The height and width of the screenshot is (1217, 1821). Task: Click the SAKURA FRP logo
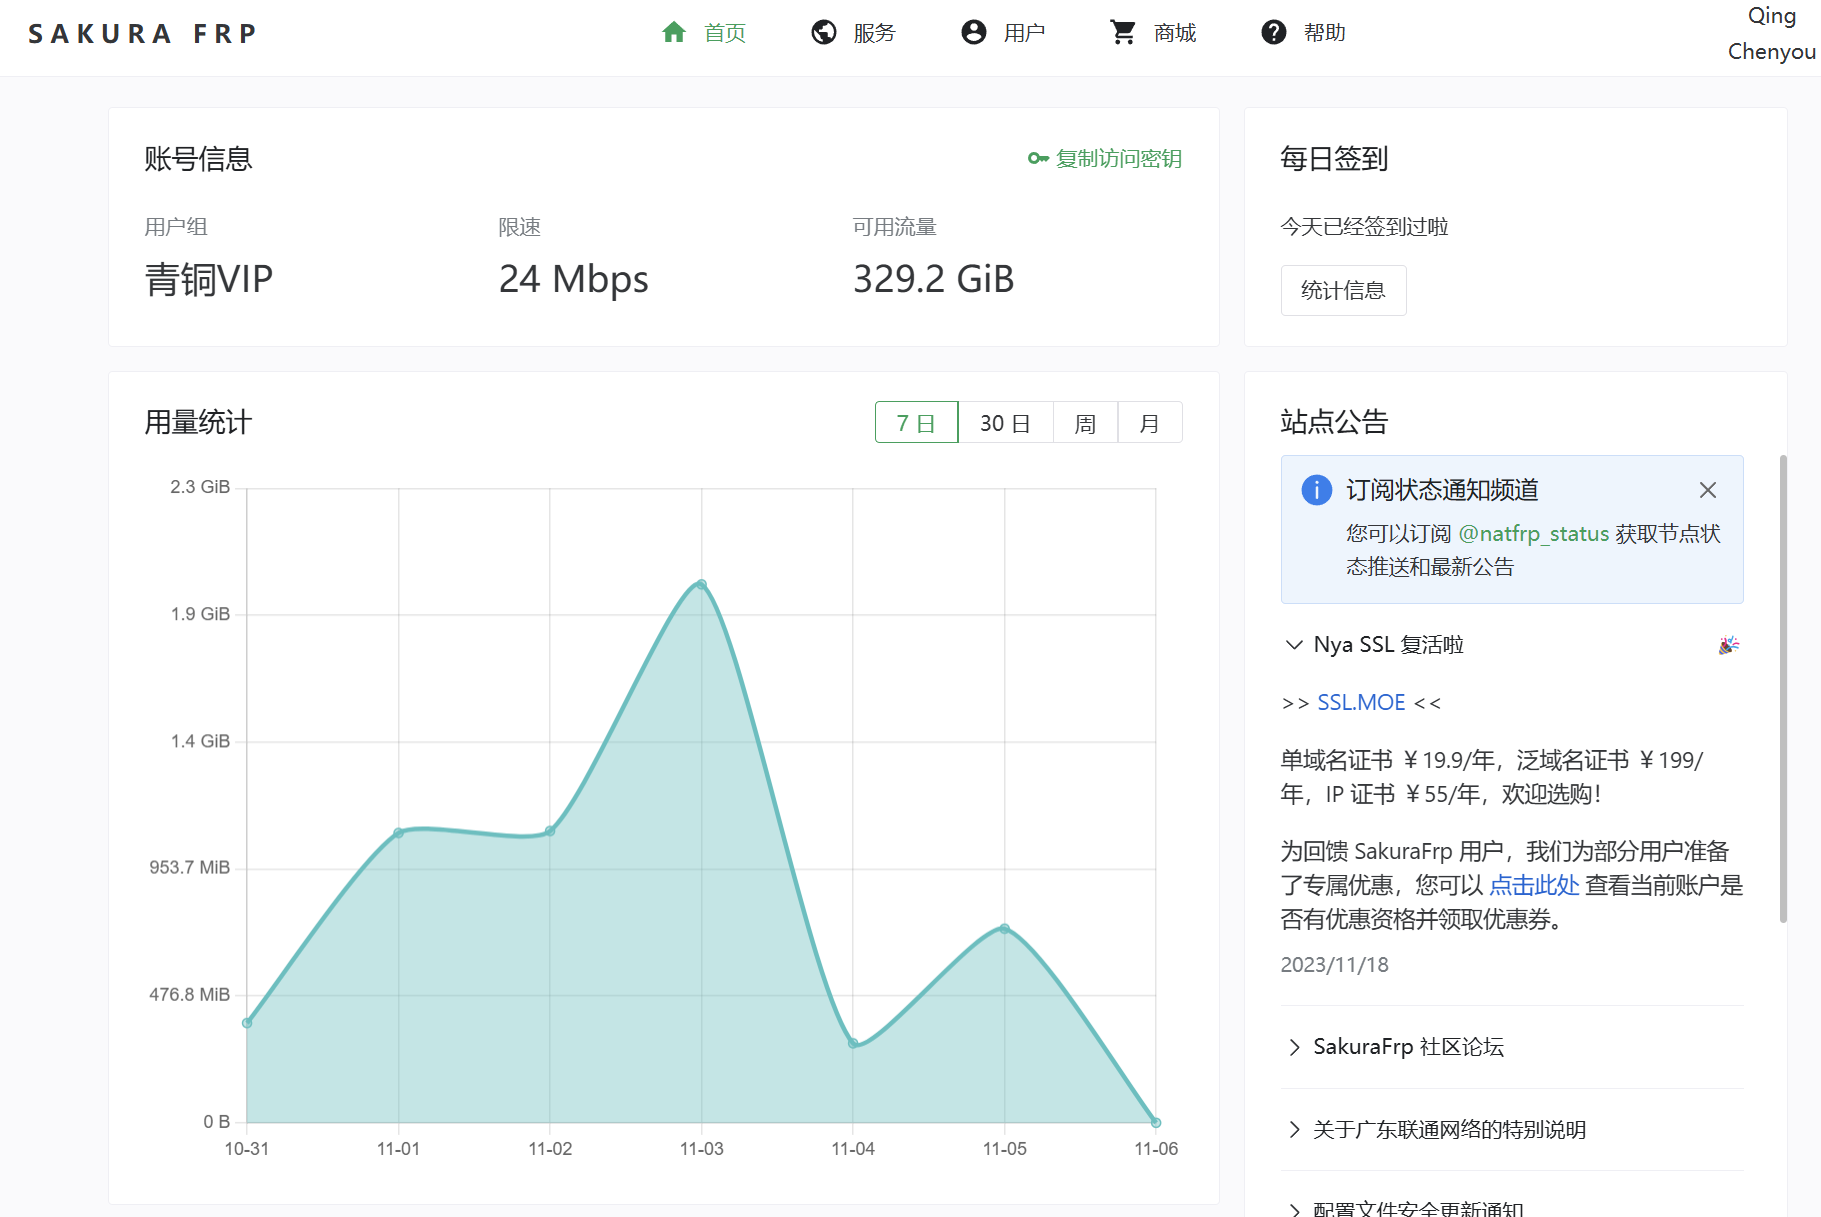(143, 34)
